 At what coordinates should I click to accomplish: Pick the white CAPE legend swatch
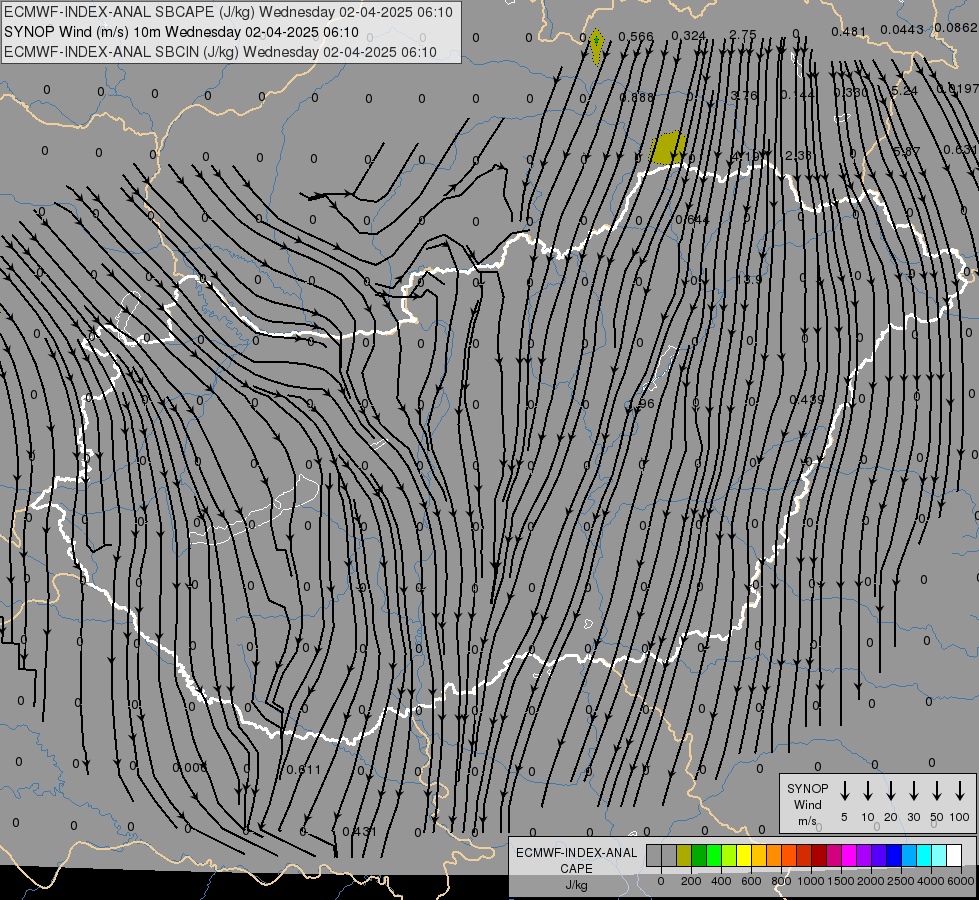(x=953, y=855)
